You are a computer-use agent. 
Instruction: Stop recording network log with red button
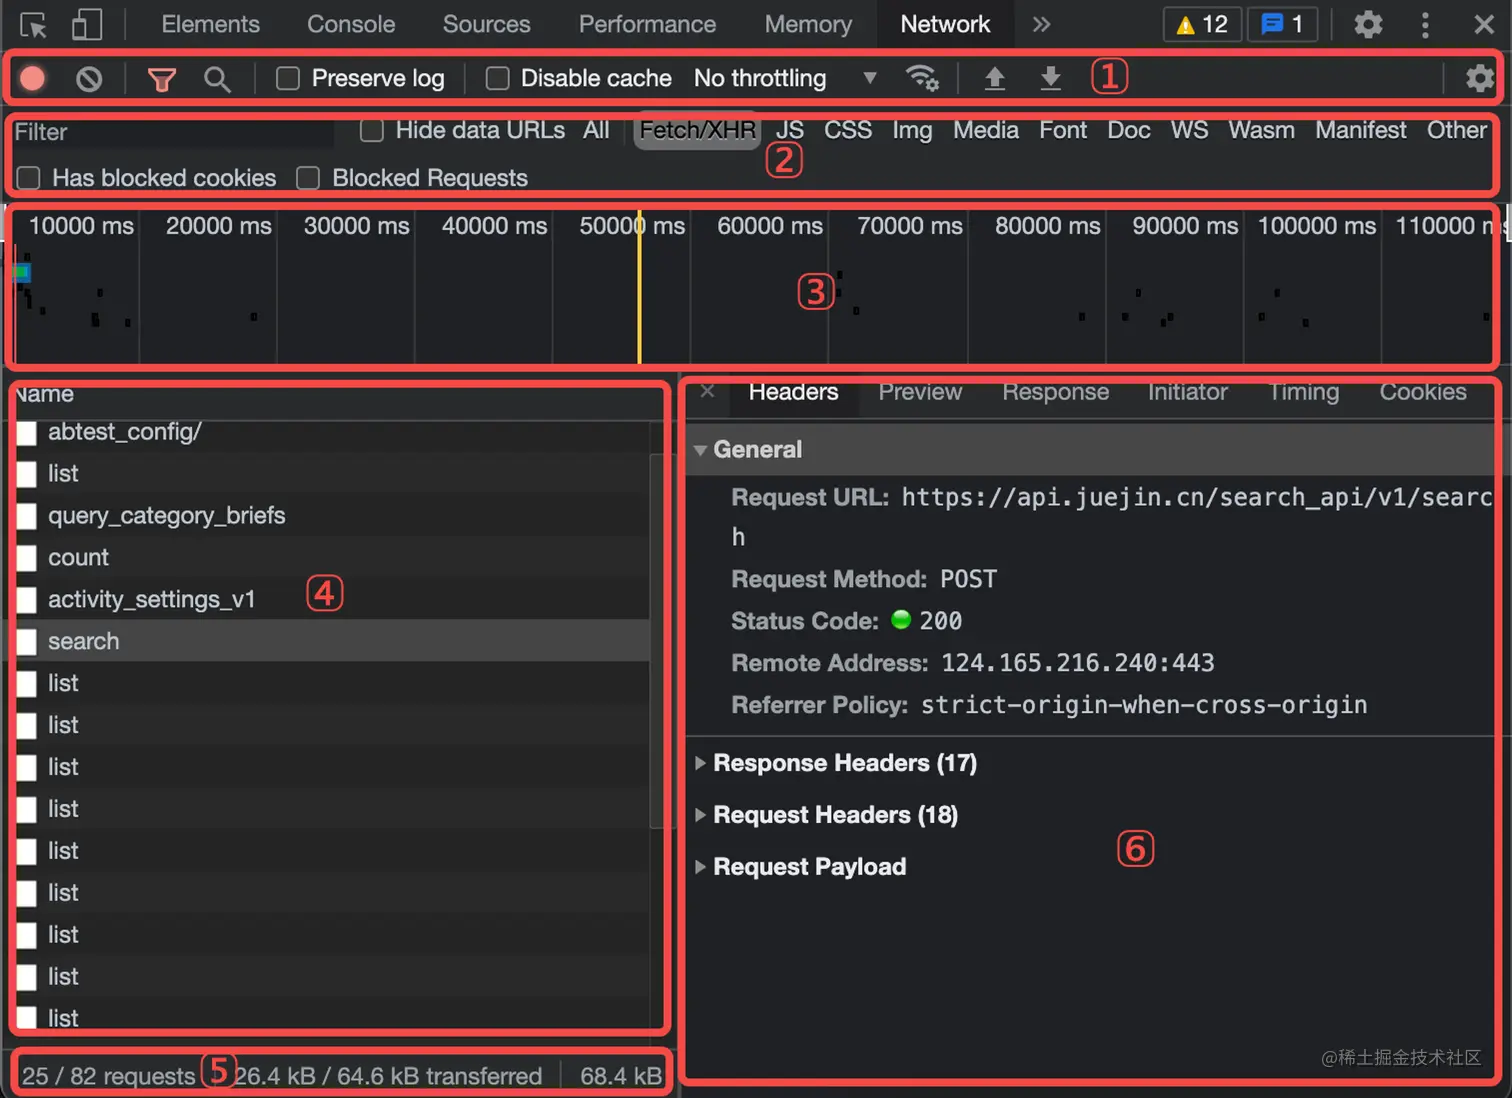point(33,78)
